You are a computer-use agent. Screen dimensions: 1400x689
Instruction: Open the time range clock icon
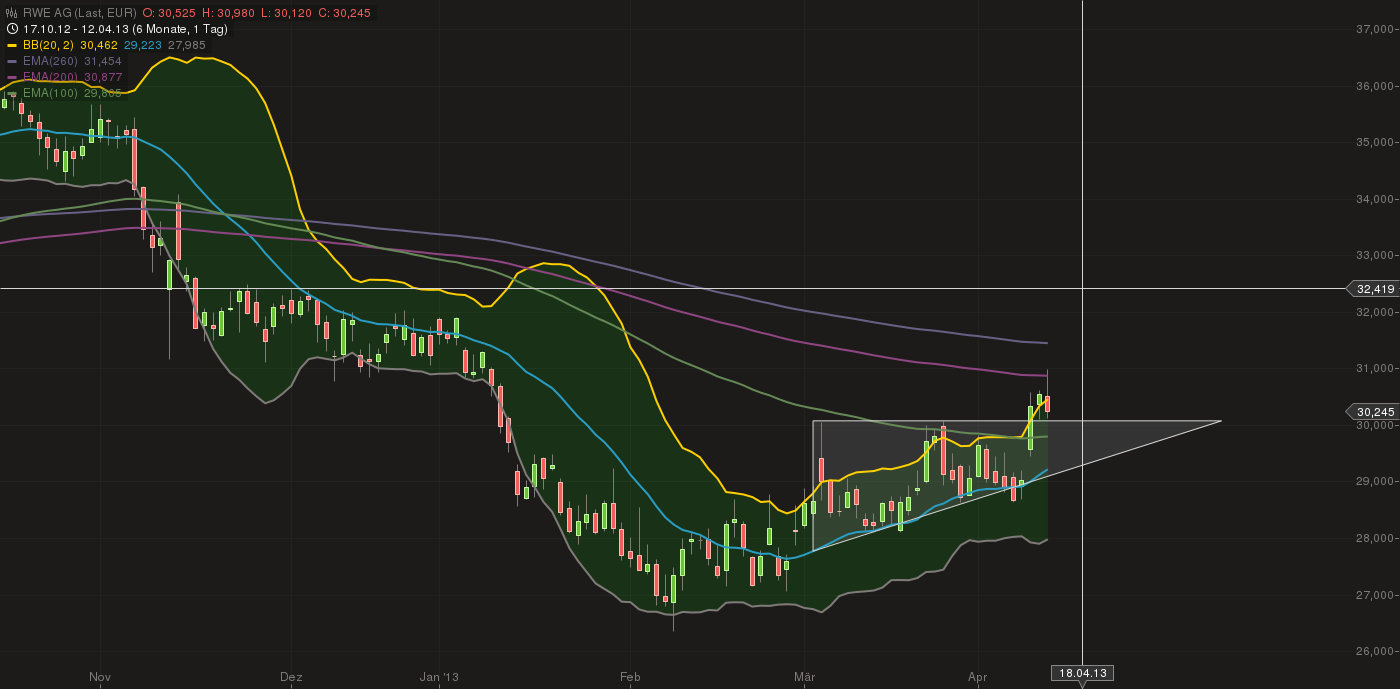[11, 28]
